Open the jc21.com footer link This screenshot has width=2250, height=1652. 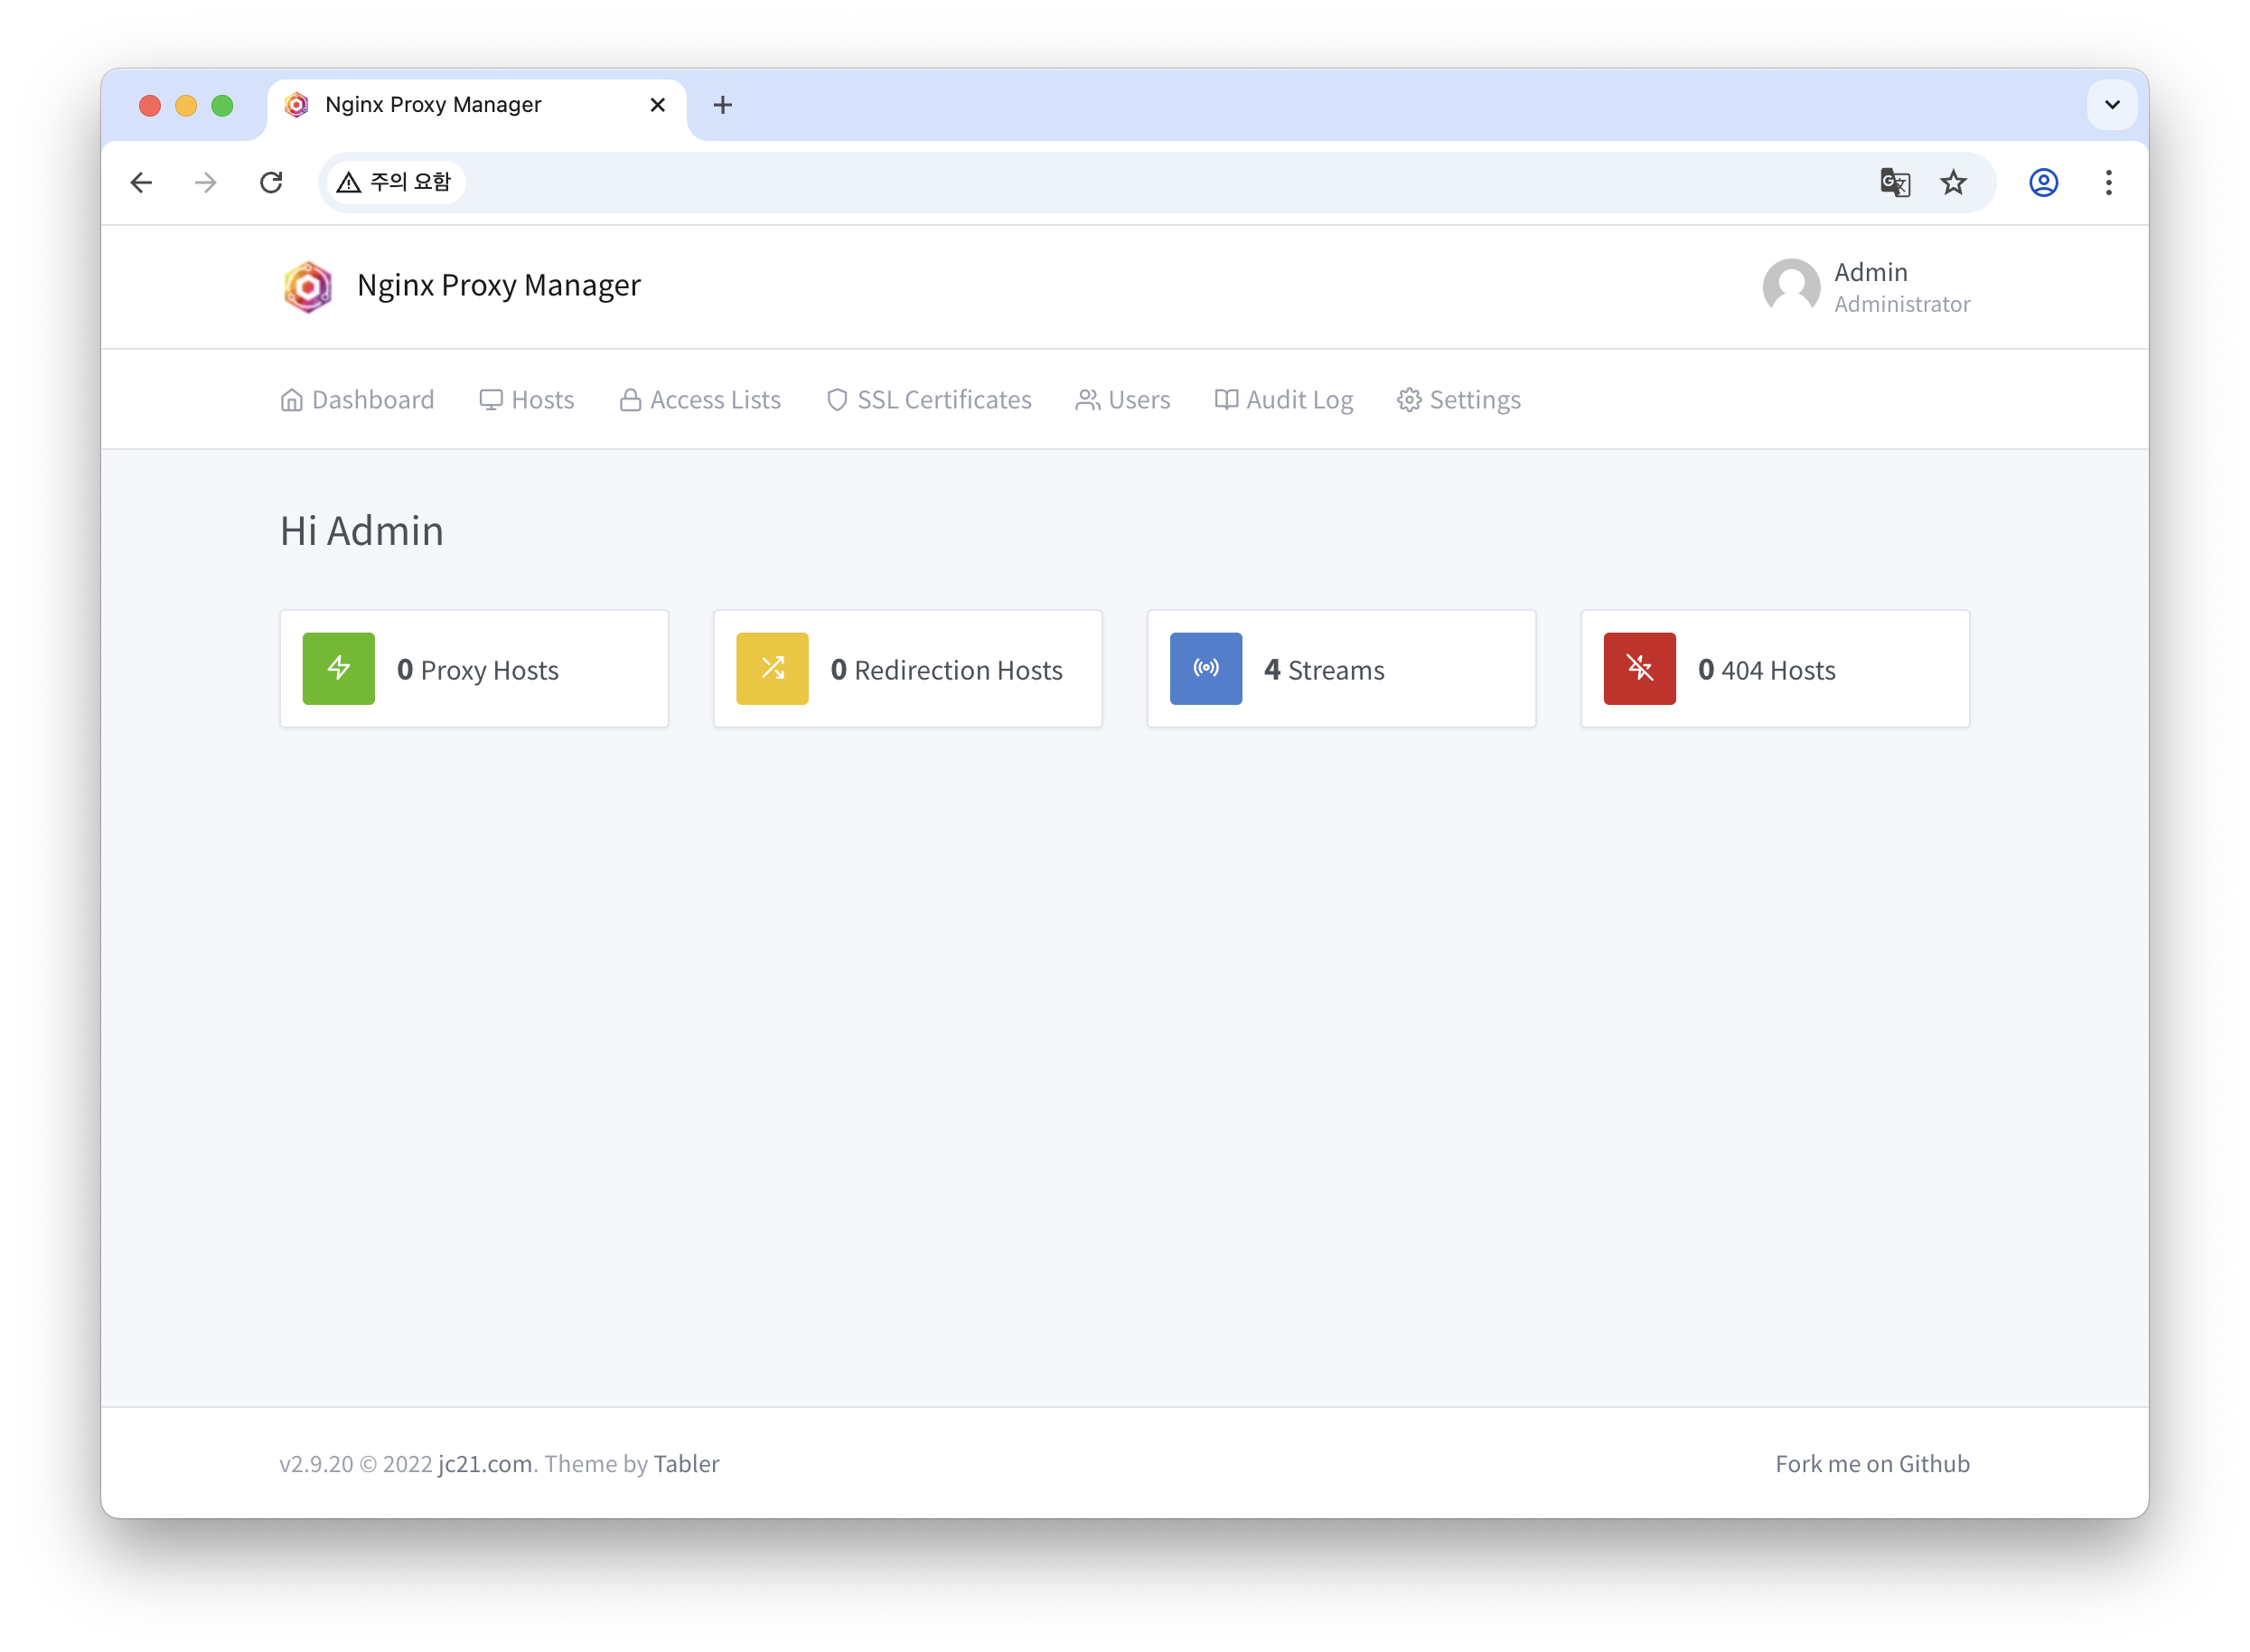tap(485, 1464)
